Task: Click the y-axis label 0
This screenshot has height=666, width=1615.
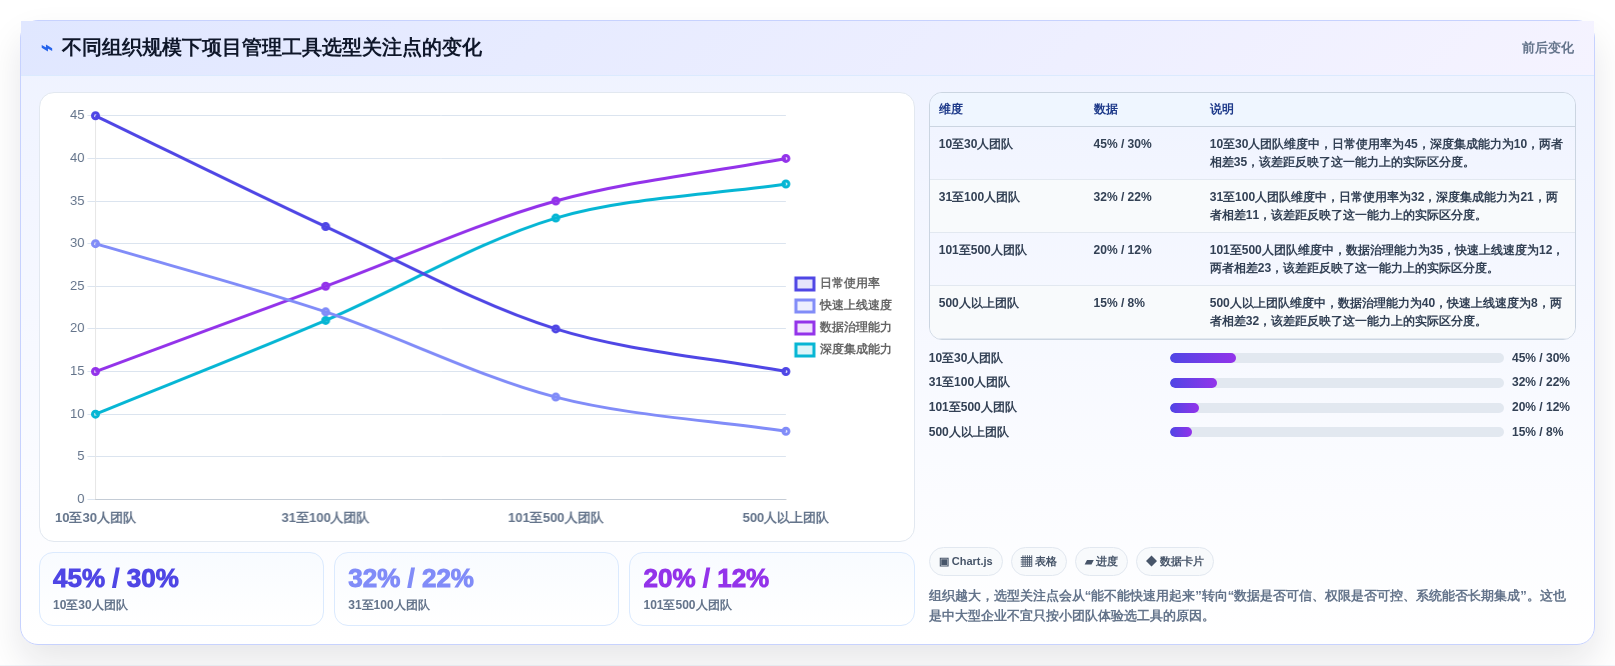Action: pos(81,499)
